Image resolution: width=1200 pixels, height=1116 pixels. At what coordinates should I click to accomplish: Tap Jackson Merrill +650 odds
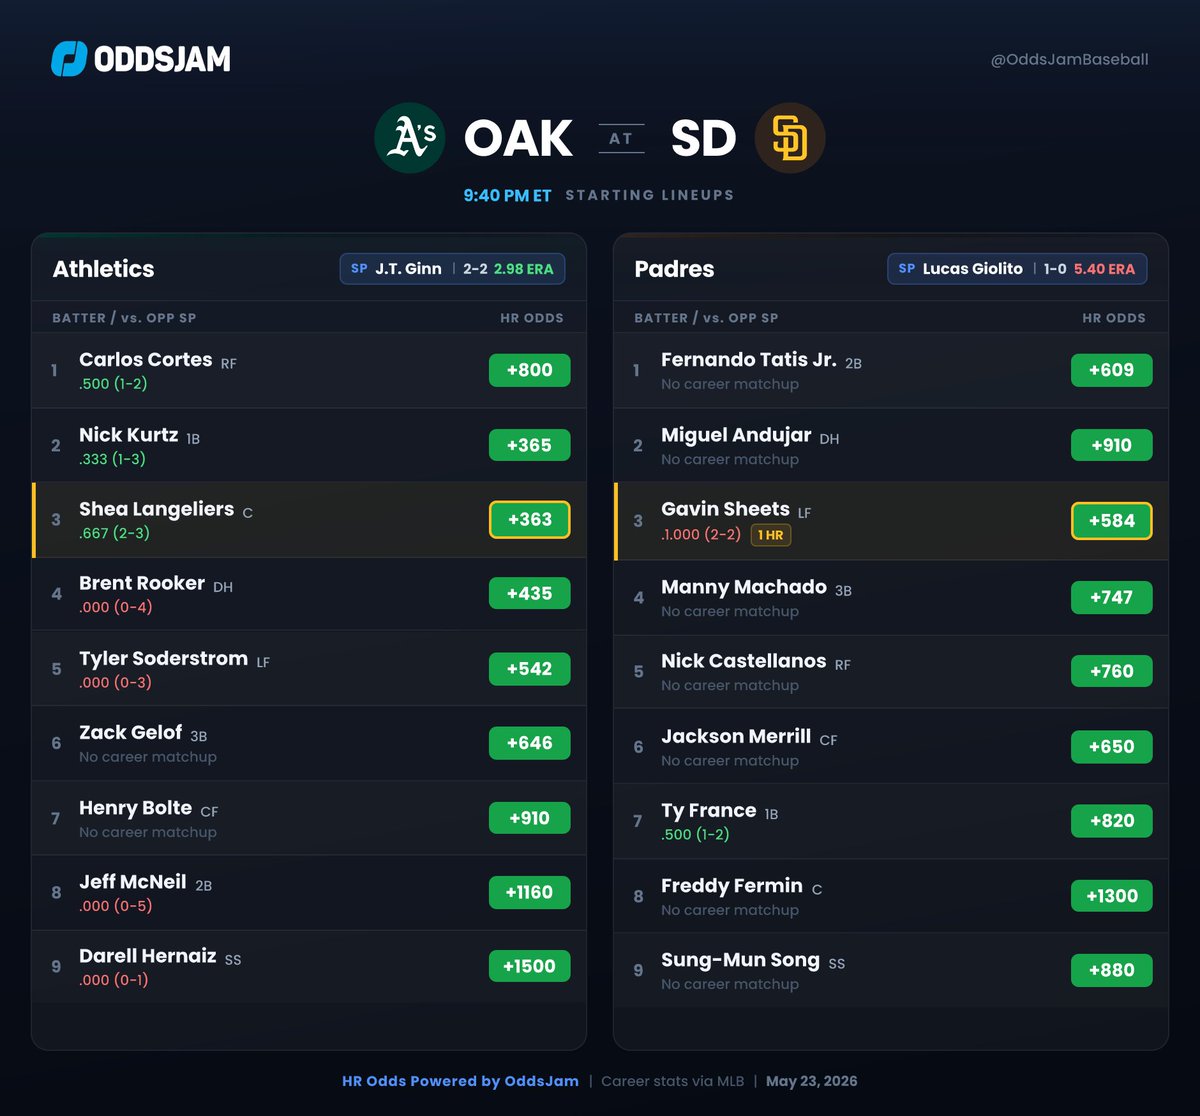pyautogui.click(x=1111, y=746)
